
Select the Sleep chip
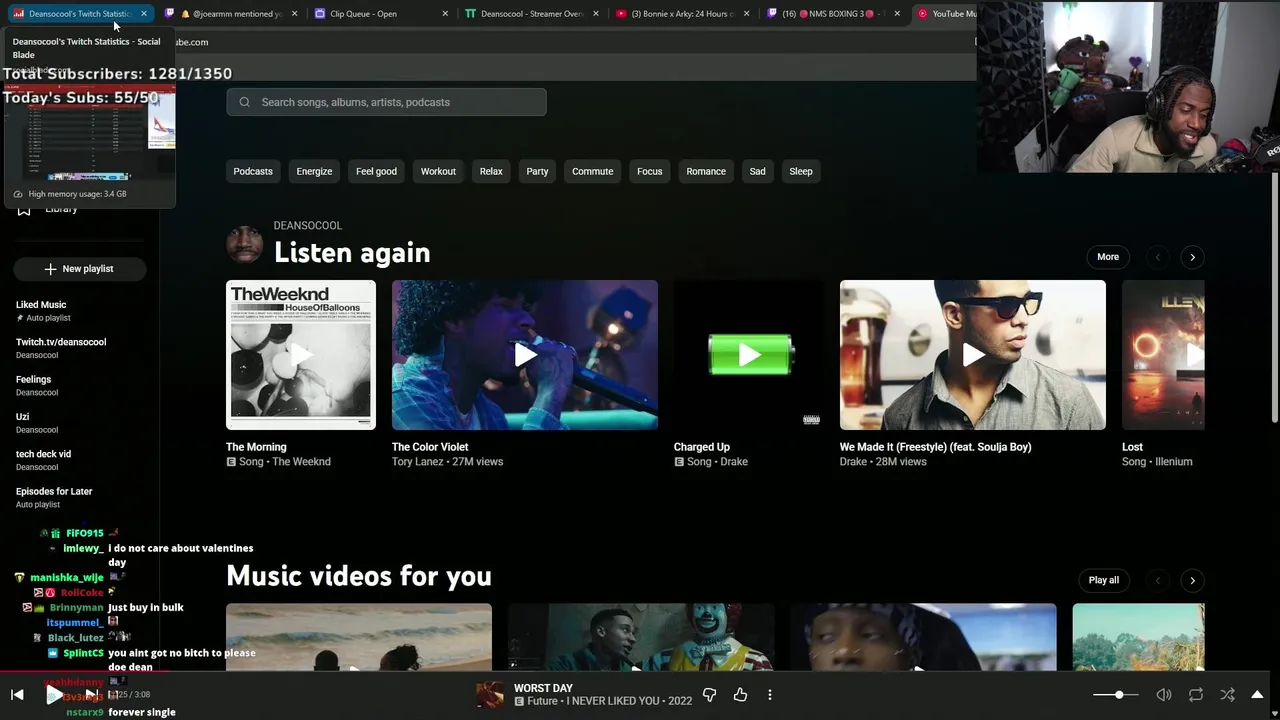(801, 171)
